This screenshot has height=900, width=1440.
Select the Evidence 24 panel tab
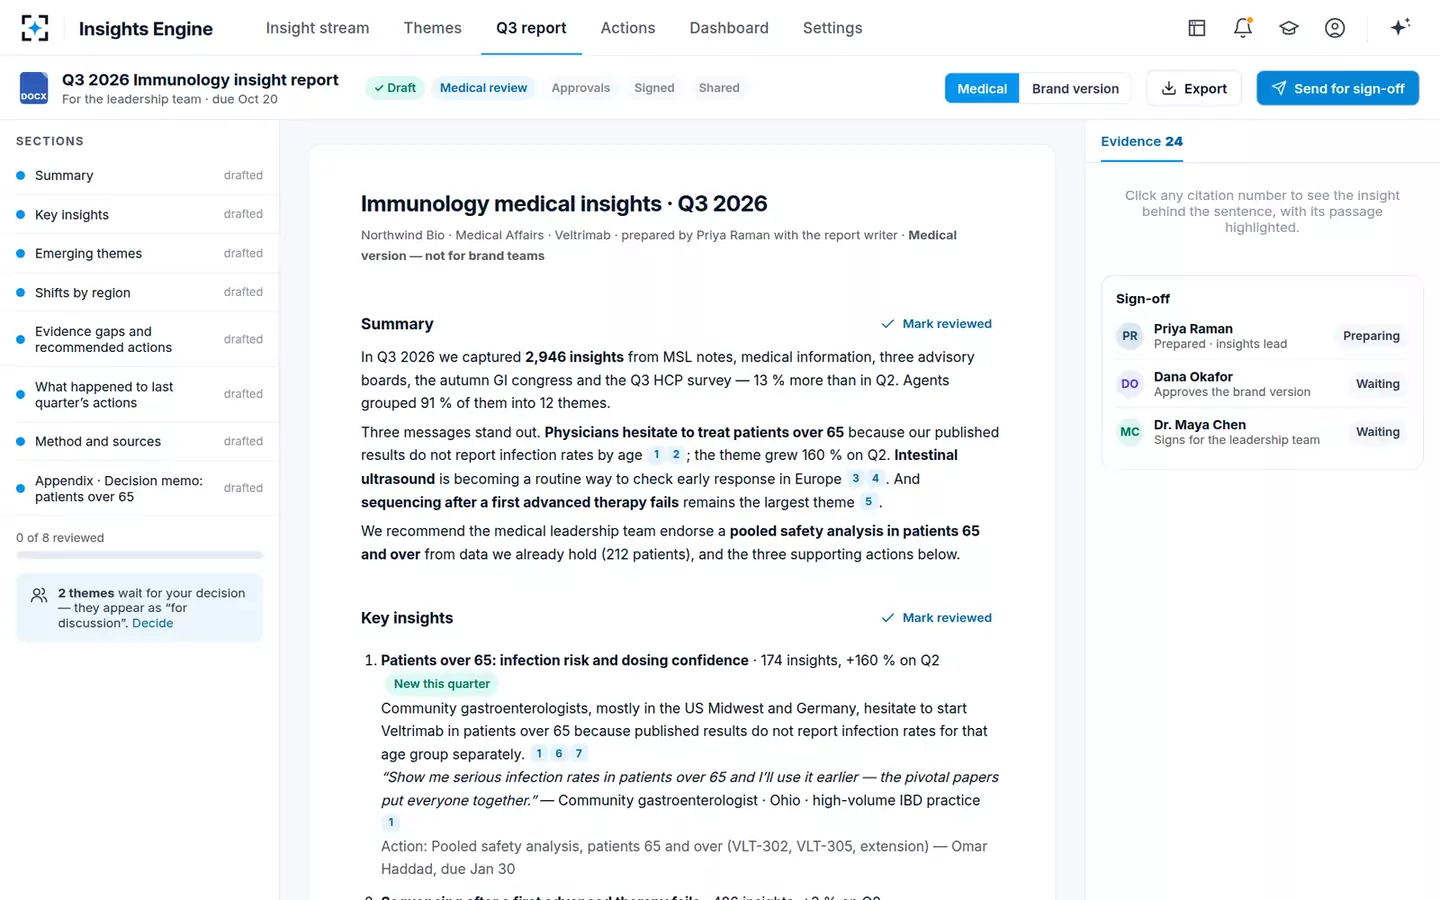(1142, 142)
